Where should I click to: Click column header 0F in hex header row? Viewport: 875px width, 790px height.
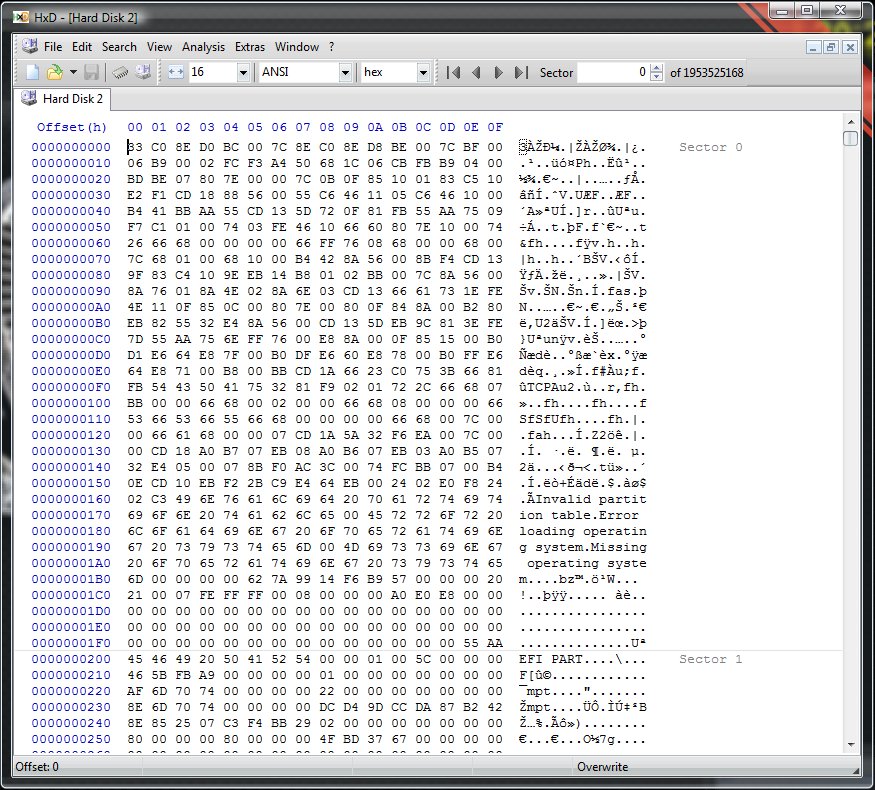(x=495, y=127)
